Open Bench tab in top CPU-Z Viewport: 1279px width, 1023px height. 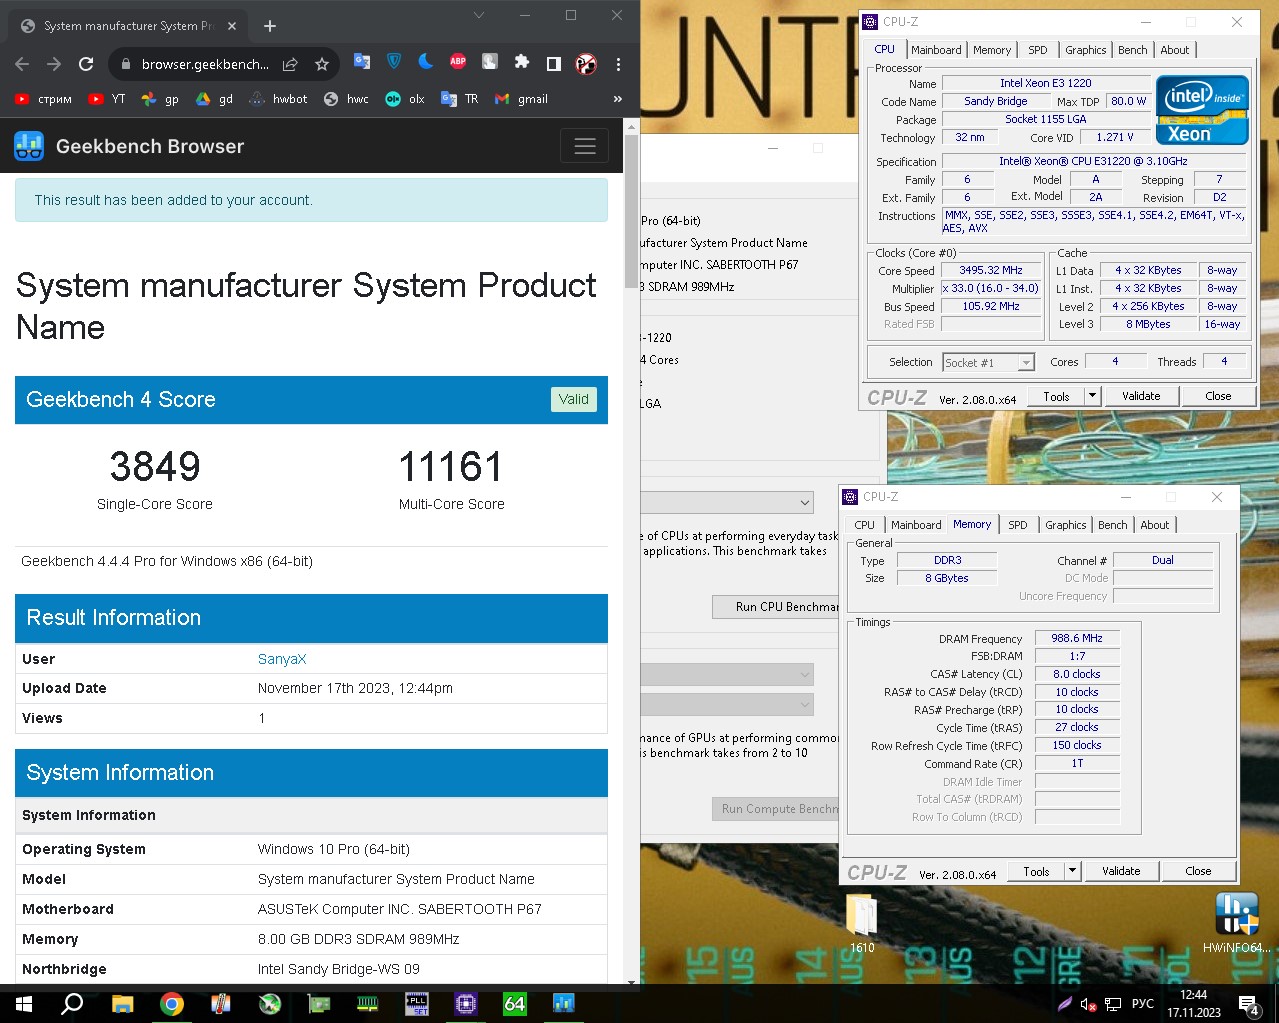tap(1132, 50)
